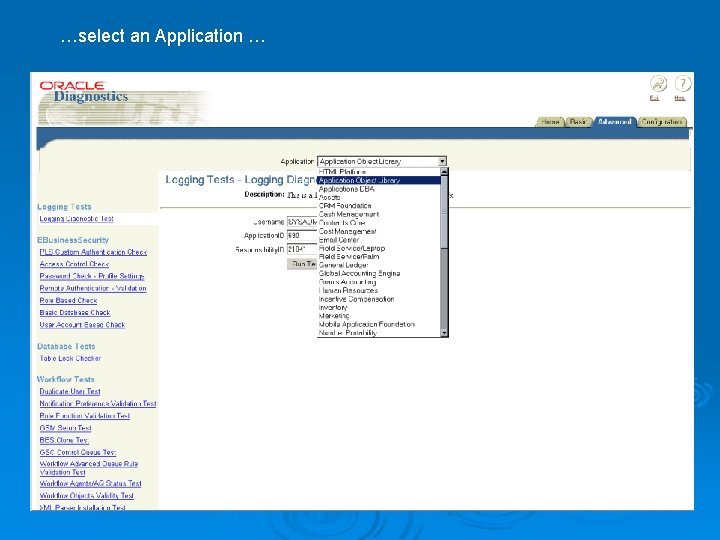This screenshot has width=720, height=540.
Task: Open User Account Based Check link
Action: (x=82, y=325)
